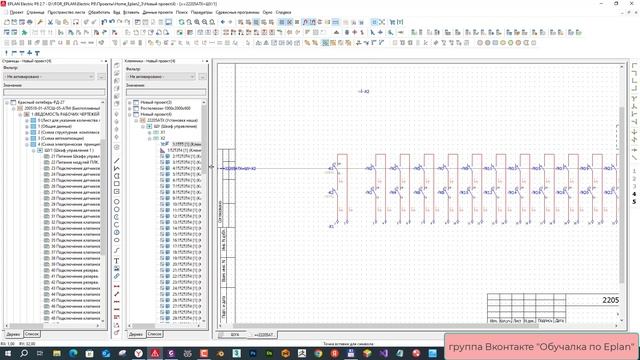Switch to Дерево tab in Клеммники panel
The width and height of the screenshot is (640, 360).
point(136,334)
